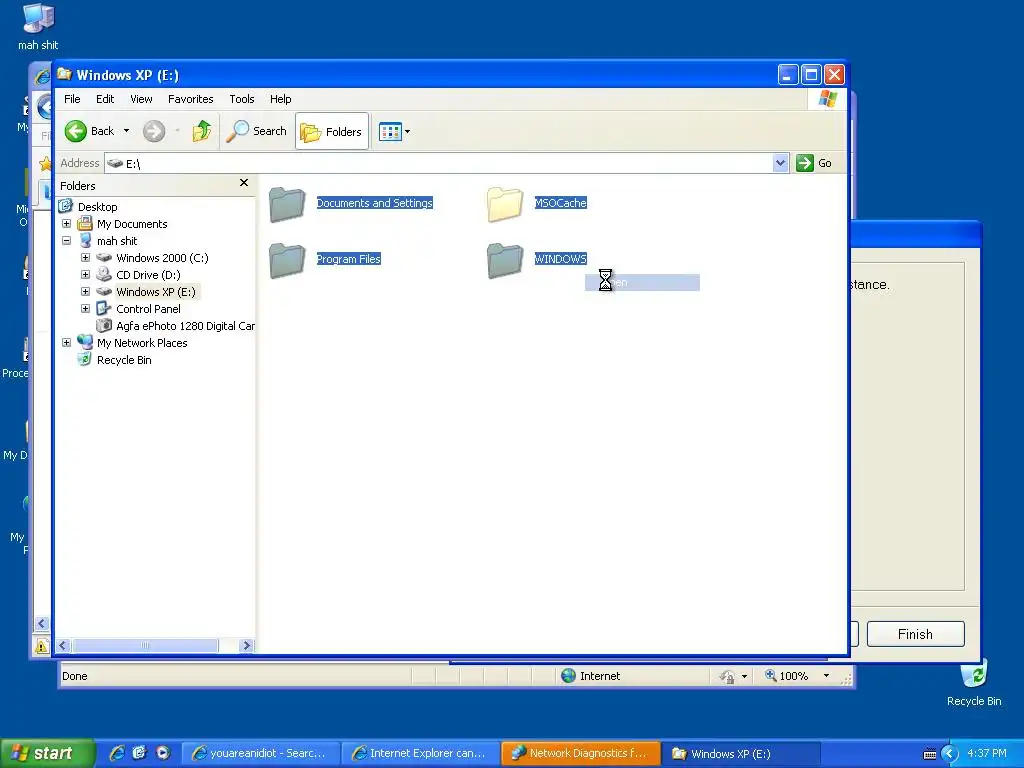The image size is (1024, 768).
Task: Expand Windows 2000 (C:) tree node
Action: pyautogui.click(x=86, y=258)
